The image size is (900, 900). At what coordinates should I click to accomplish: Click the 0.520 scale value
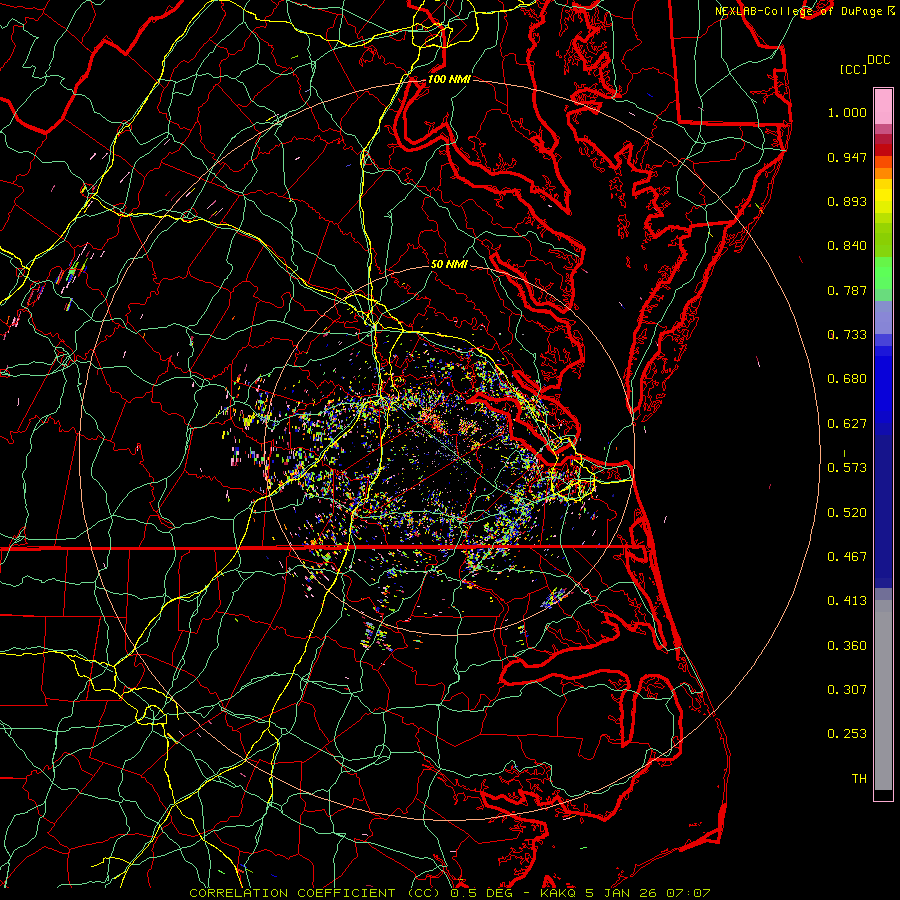tap(847, 513)
